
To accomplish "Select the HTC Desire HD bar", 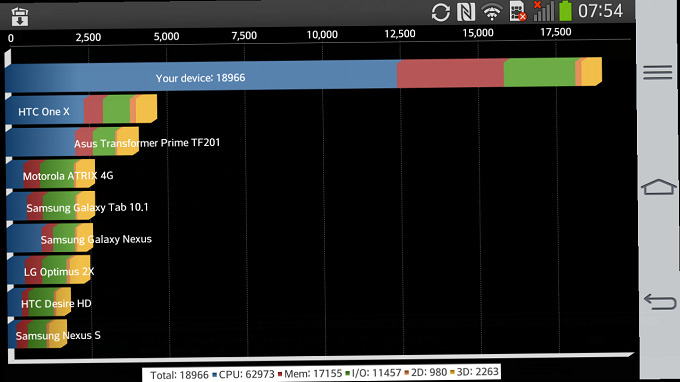I will coord(39,302).
